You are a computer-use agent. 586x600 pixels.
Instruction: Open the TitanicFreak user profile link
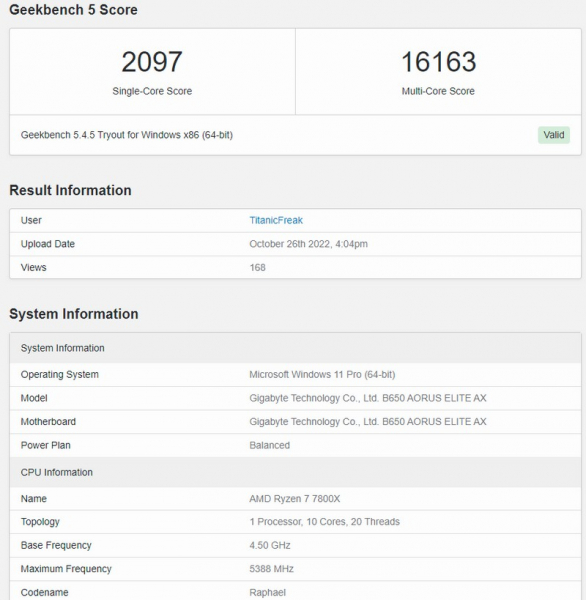(x=276, y=220)
